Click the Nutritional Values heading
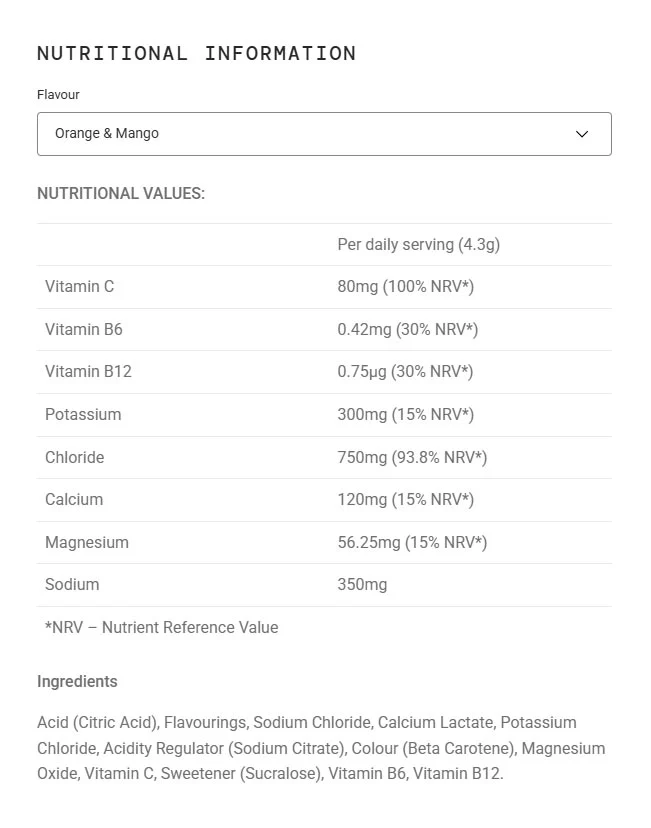Screen dimensions: 651x828 click(121, 193)
